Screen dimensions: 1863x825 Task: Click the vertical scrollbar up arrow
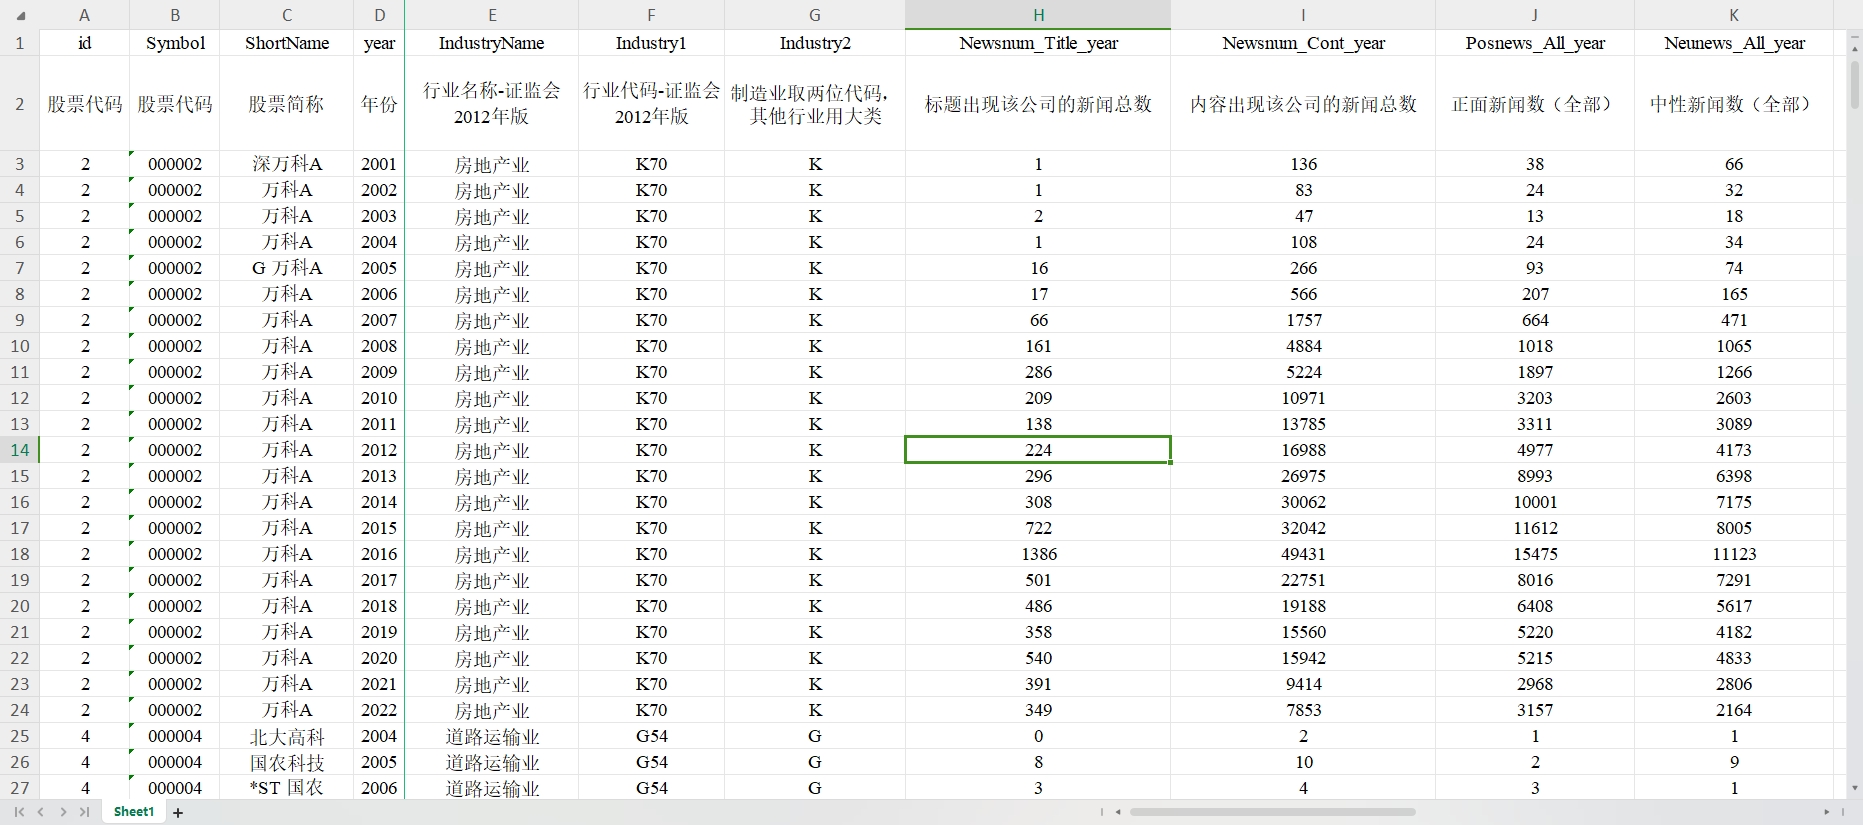(x=1855, y=47)
